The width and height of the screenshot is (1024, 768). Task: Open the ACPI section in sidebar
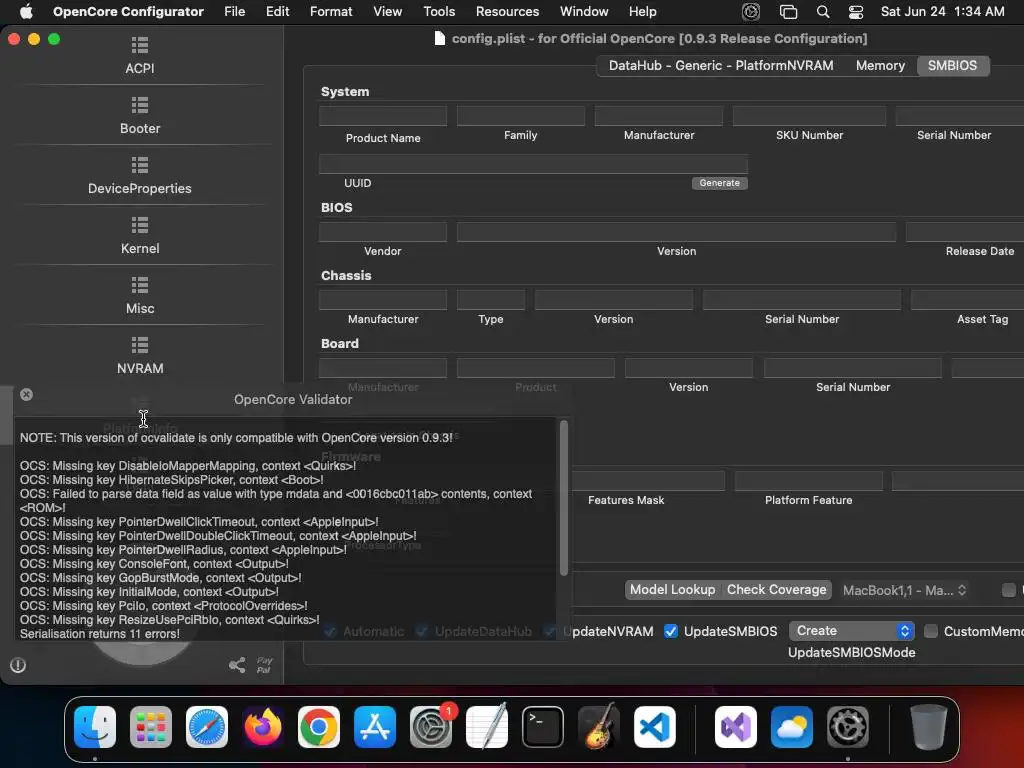coord(140,56)
